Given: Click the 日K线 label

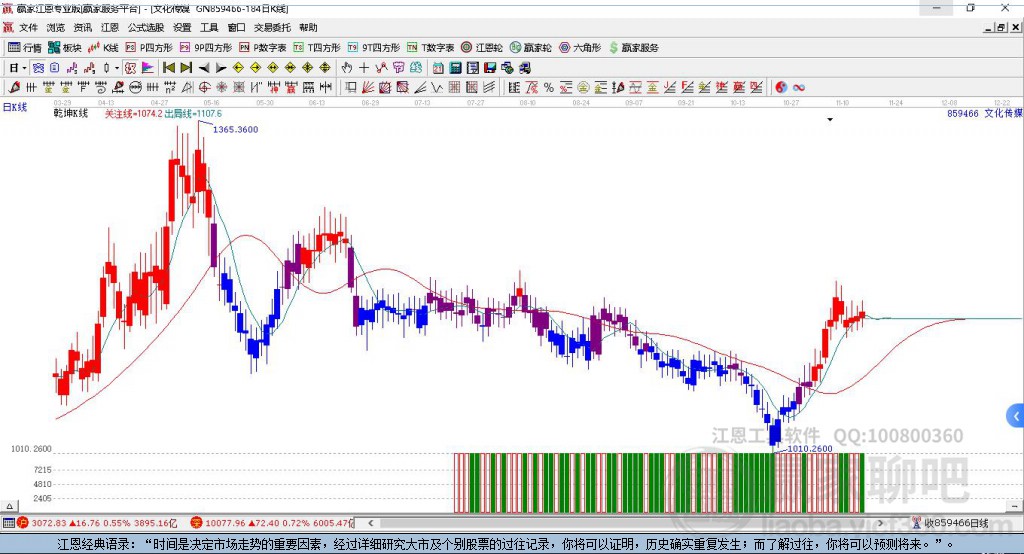Looking at the screenshot, I should (x=15, y=107).
